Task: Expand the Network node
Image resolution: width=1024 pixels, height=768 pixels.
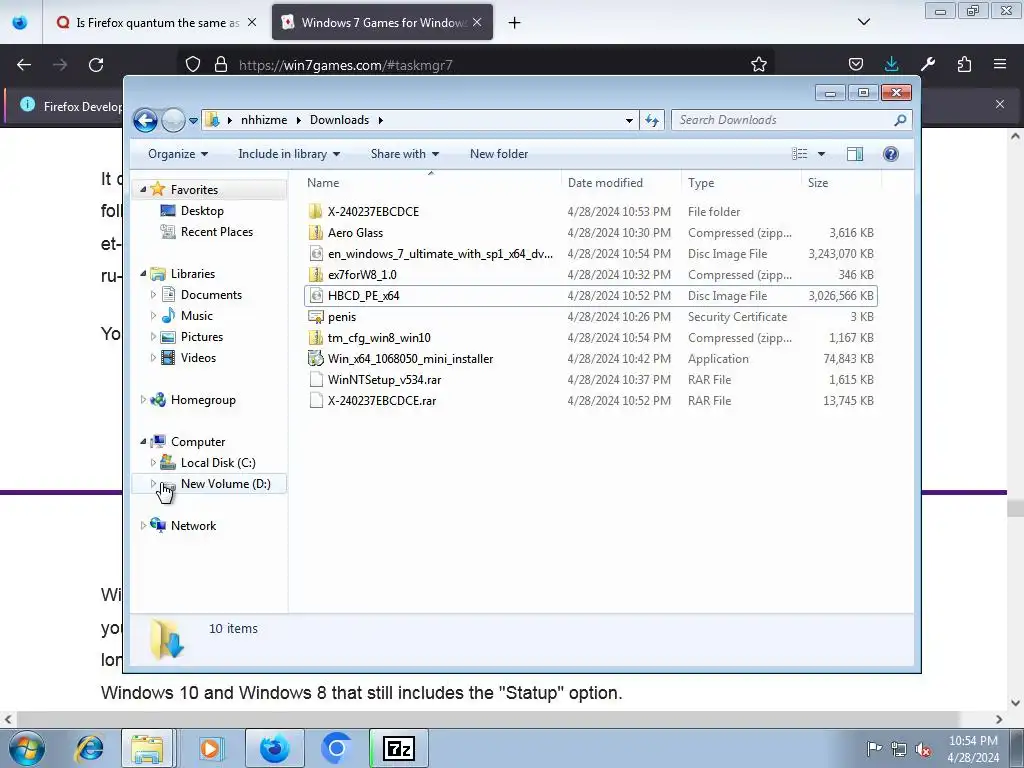Action: coord(143,526)
